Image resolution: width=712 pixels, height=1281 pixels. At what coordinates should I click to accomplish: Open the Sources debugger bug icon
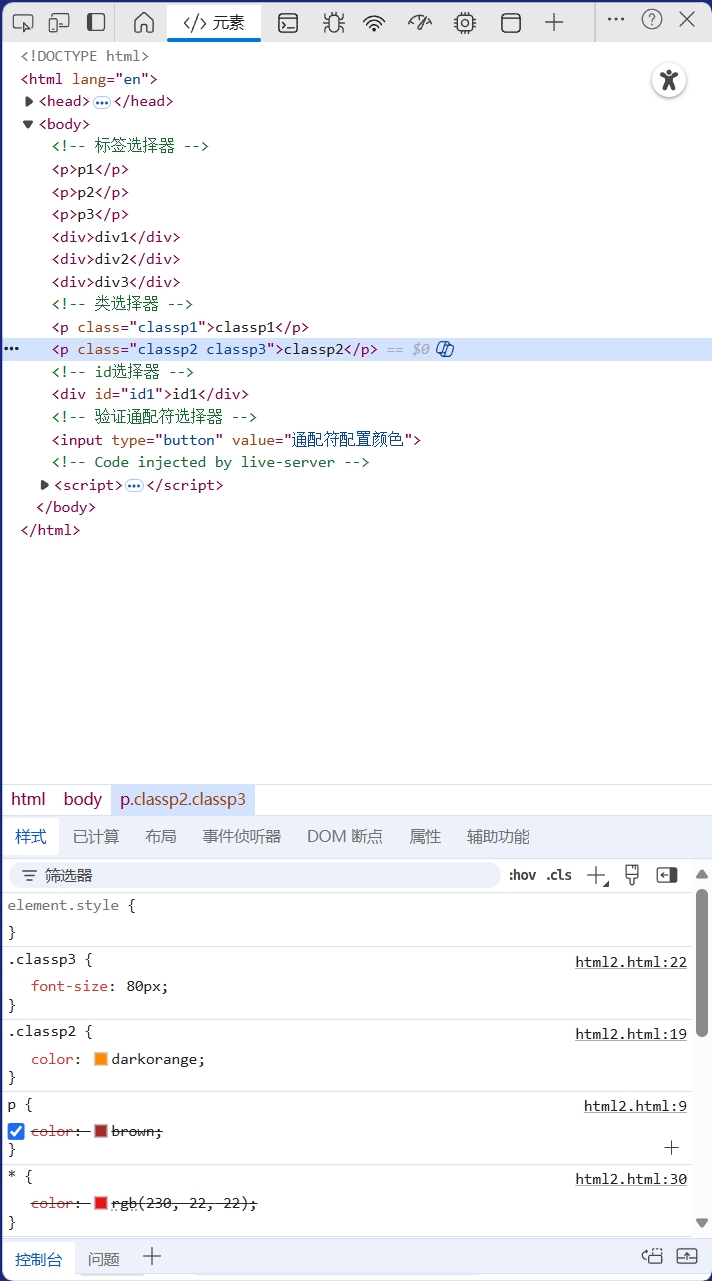click(334, 22)
